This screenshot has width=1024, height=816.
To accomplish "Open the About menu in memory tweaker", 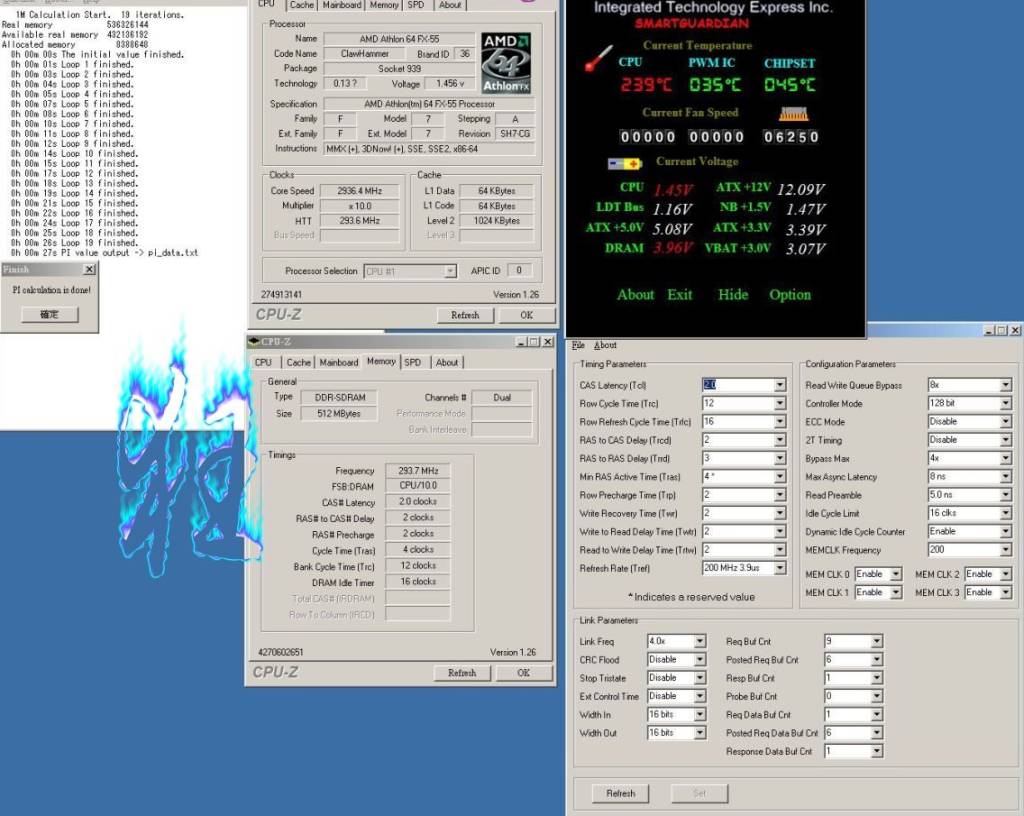I will 605,345.
